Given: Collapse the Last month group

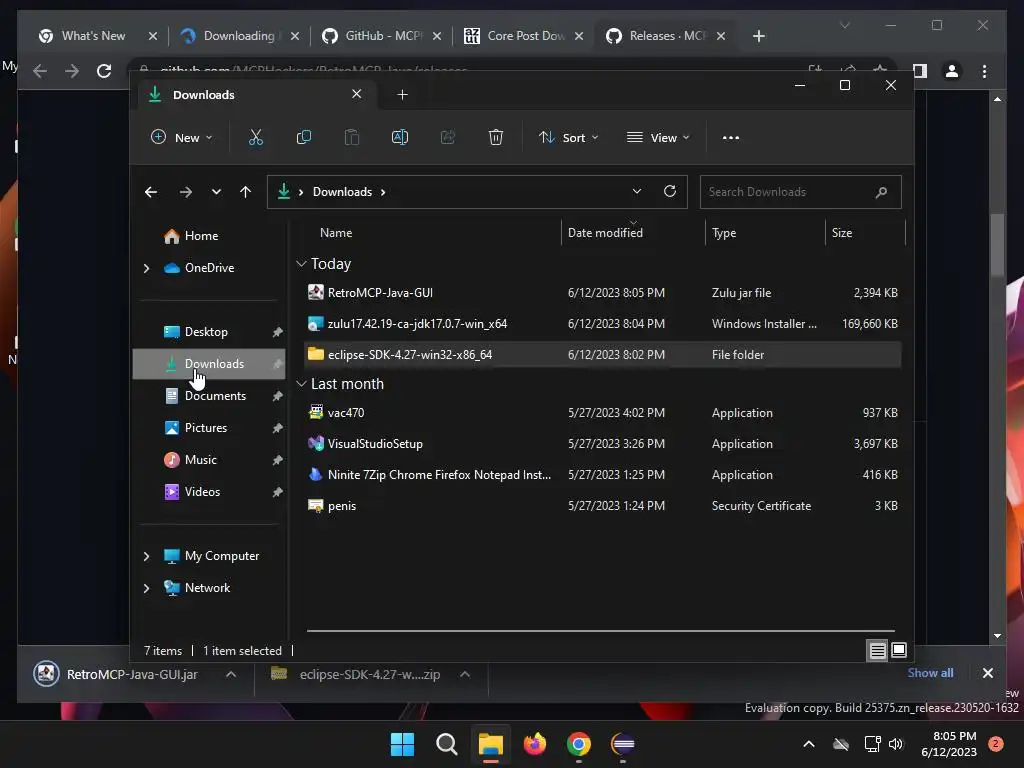Looking at the screenshot, I should click(x=301, y=384).
